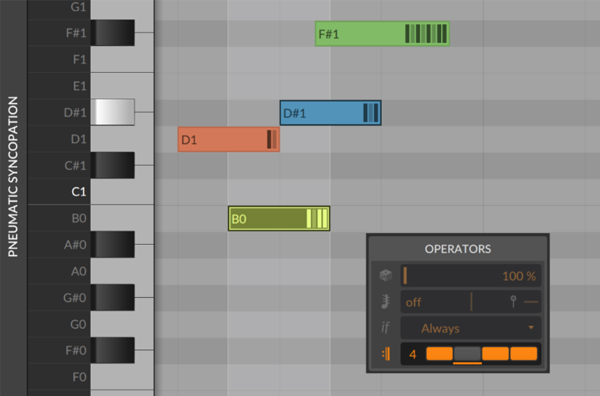Click the A#0 black piano key
The height and width of the screenshot is (396, 600).
(x=112, y=244)
